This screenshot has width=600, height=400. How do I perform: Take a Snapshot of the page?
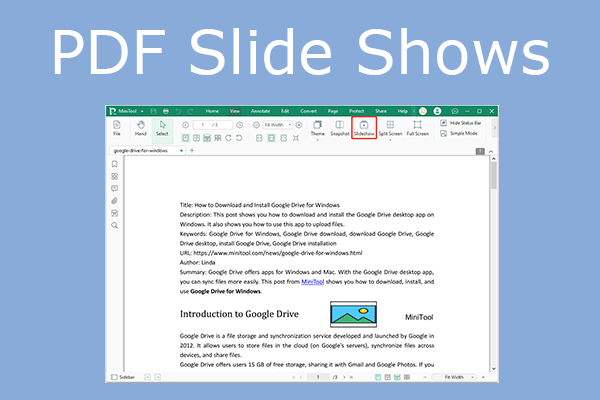340,128
